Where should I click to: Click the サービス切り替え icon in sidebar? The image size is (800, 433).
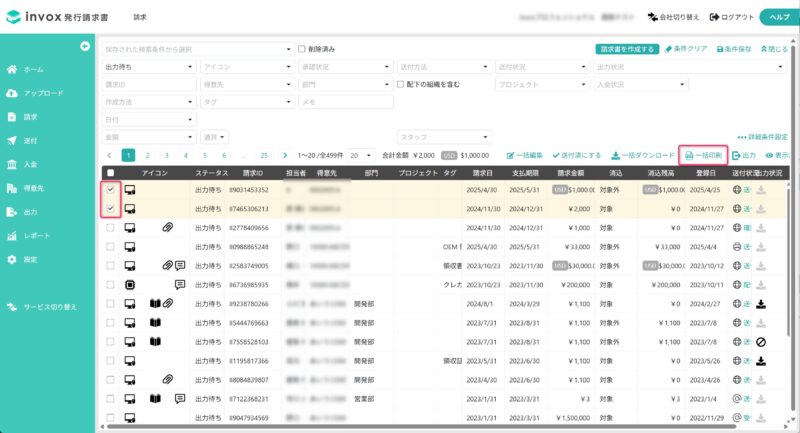[12, 307]
